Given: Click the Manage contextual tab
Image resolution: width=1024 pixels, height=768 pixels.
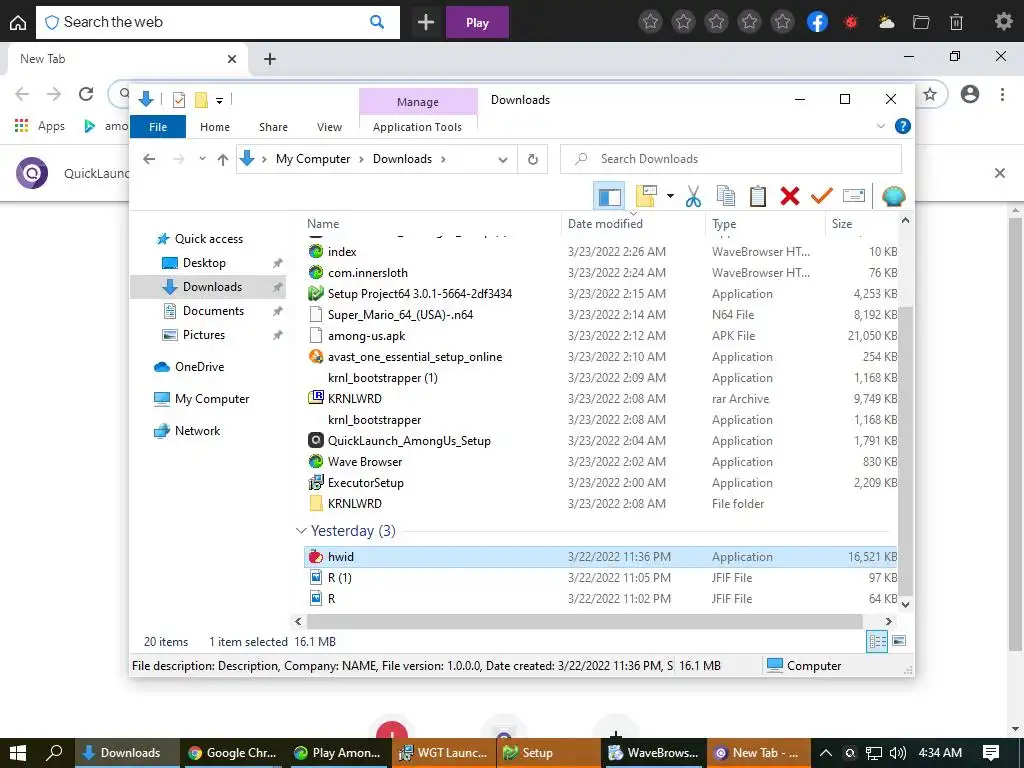Looking at the screenshot, I should [x=418, y=102].
